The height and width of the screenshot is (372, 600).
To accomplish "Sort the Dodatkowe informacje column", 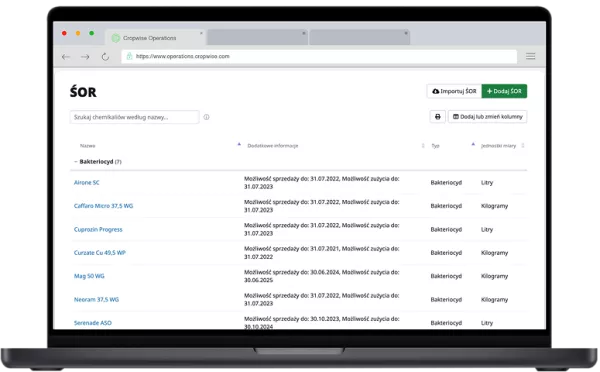I will click(x=423, y=145).
